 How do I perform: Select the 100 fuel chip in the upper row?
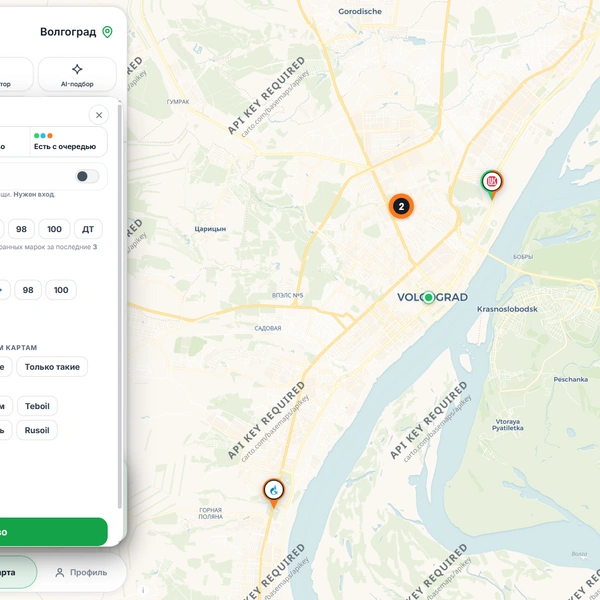click(54, 229)
